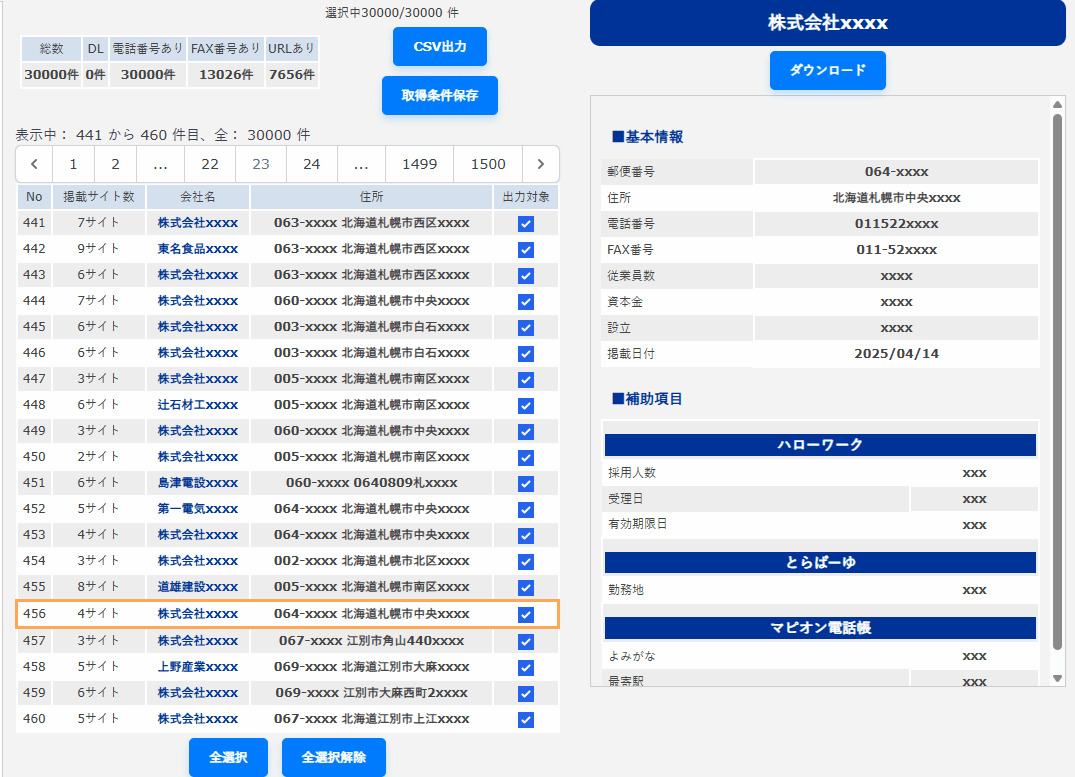Uncheck output checkbox for row 441
The width and height of the screenshot is (1075, 777).
(526, 224)
